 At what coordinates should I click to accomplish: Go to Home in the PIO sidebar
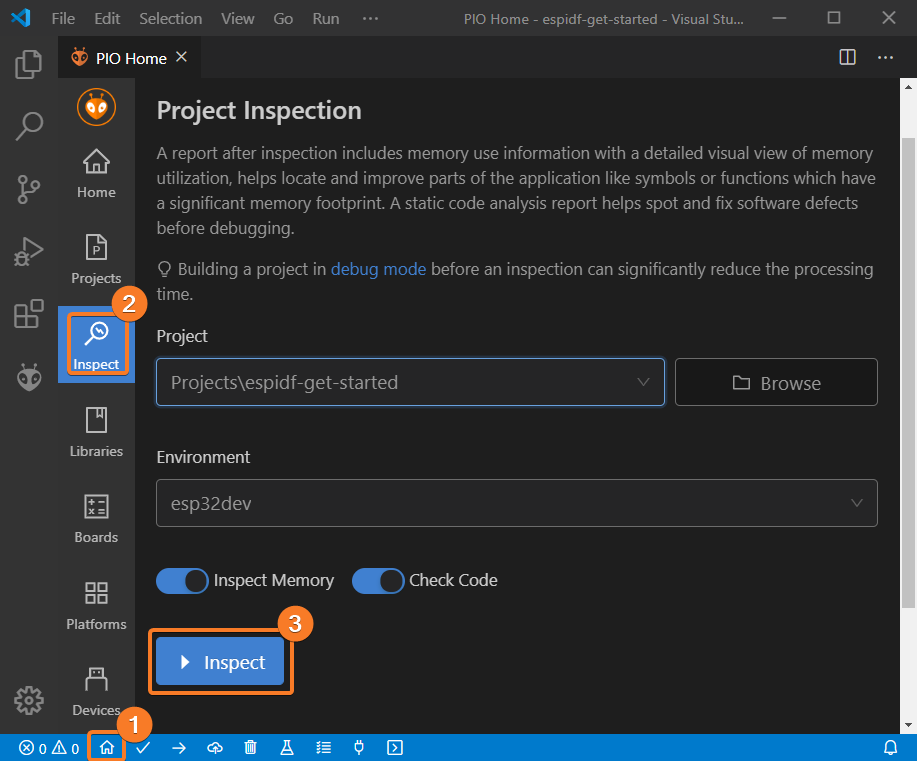[96, 174]
